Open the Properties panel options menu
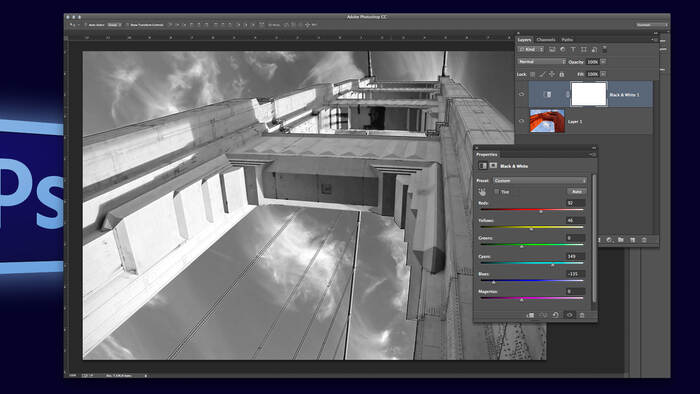The height and width of the screenshot is (394, 700). [592, 154]
